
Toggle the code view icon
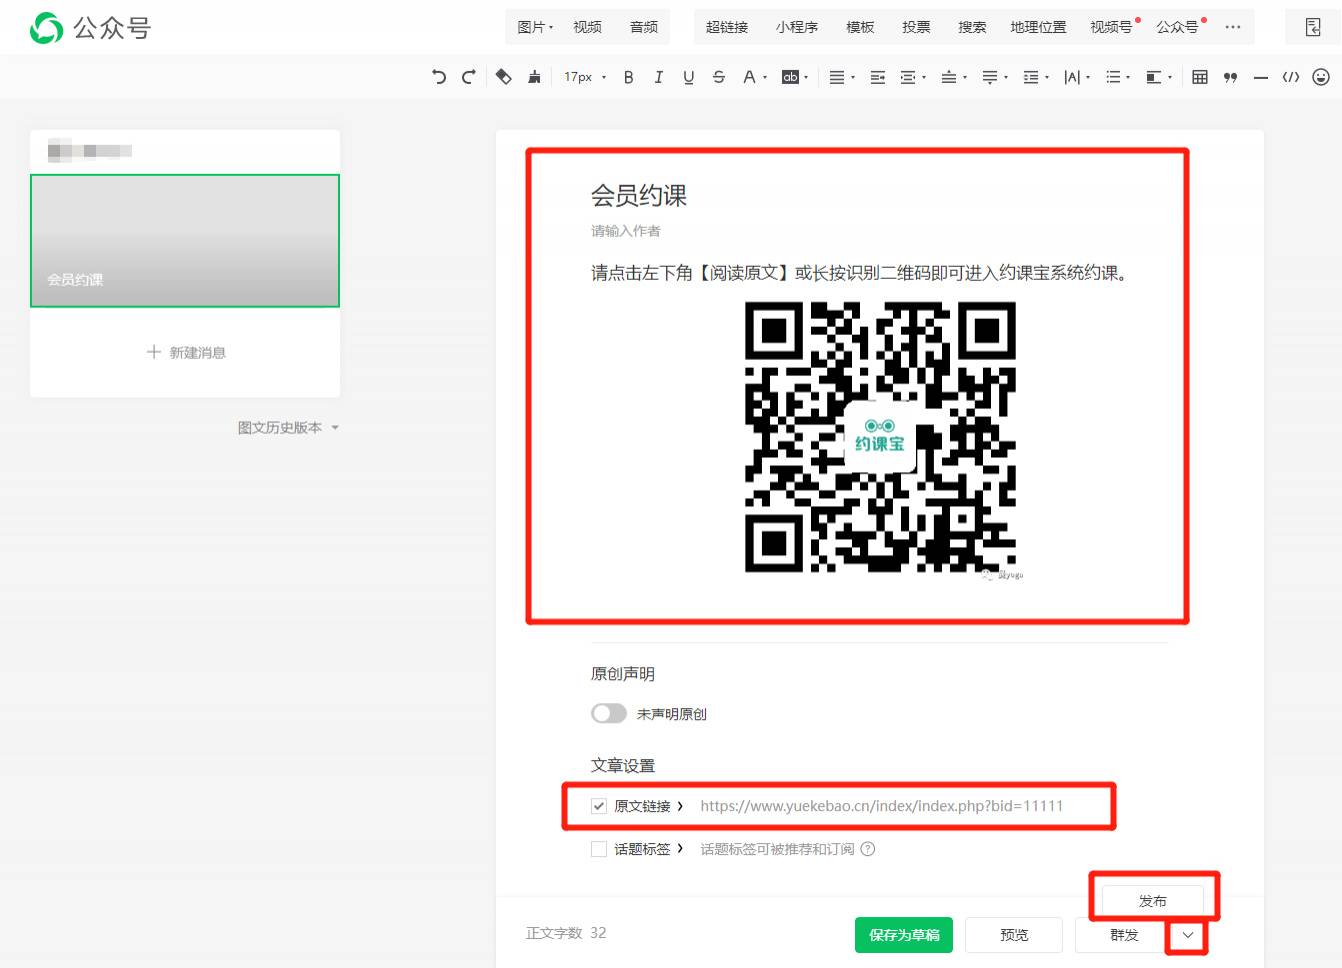[x=1291, y=77]
